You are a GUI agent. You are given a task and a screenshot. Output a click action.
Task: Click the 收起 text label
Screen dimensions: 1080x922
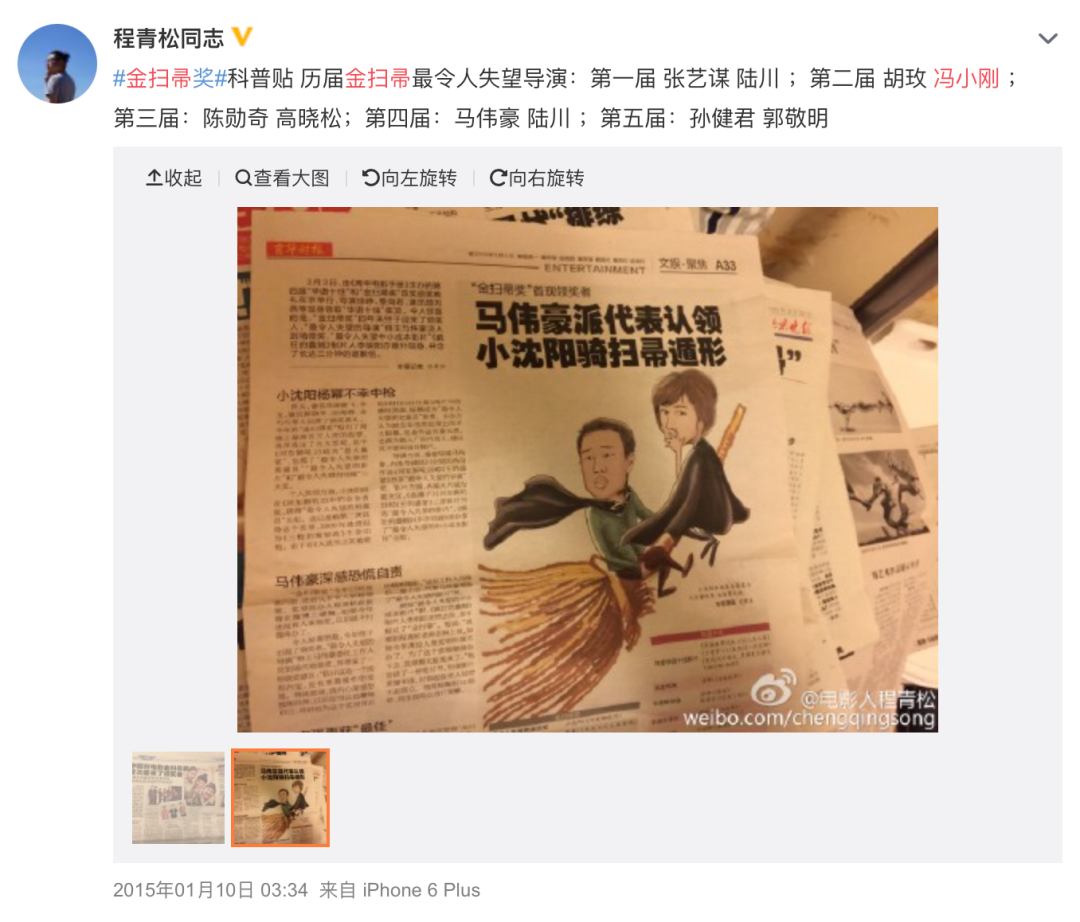[183, 178]
